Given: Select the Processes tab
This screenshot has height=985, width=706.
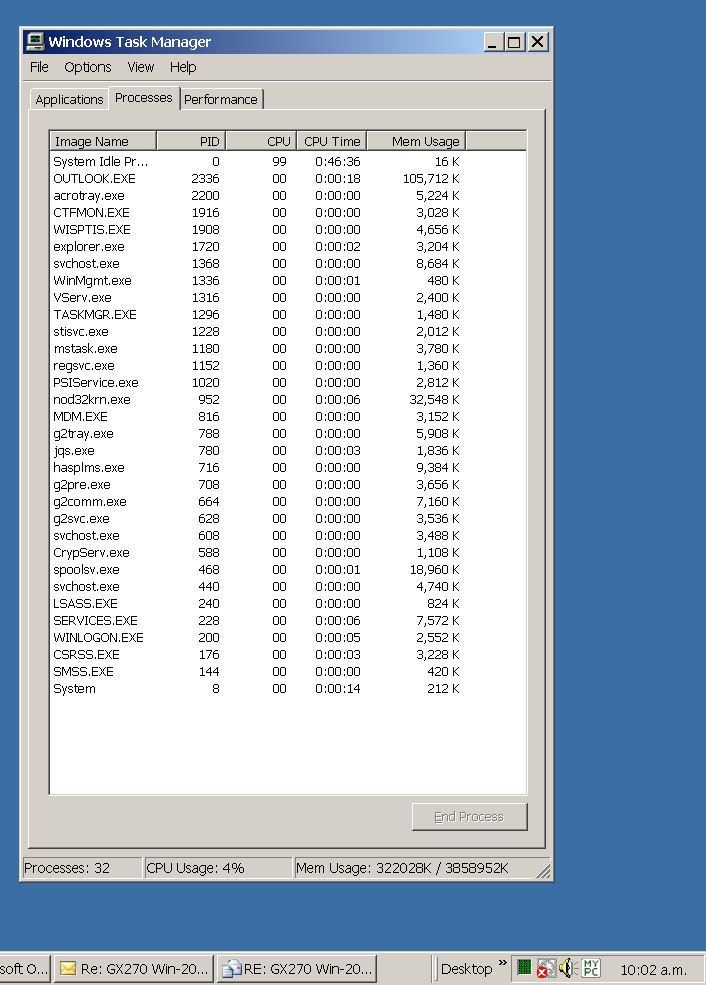Looking at the screenshot, I should 144,97.
